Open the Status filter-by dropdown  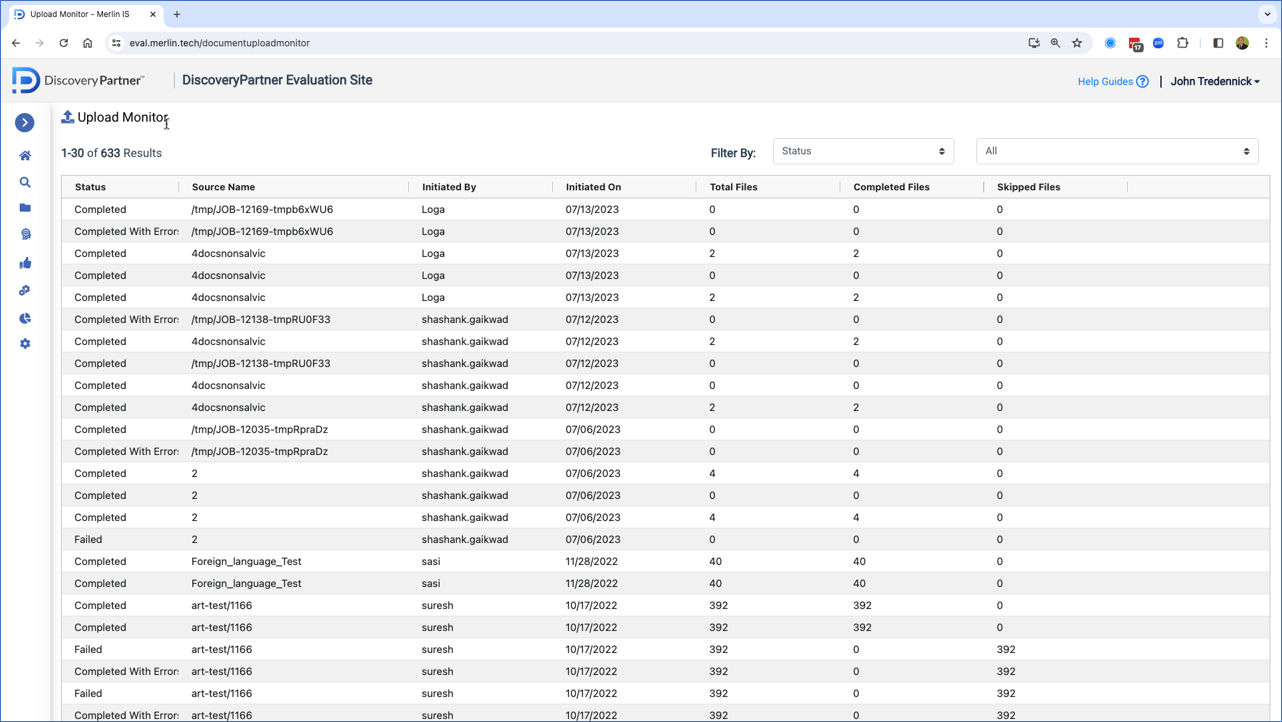tap(862, 151)
